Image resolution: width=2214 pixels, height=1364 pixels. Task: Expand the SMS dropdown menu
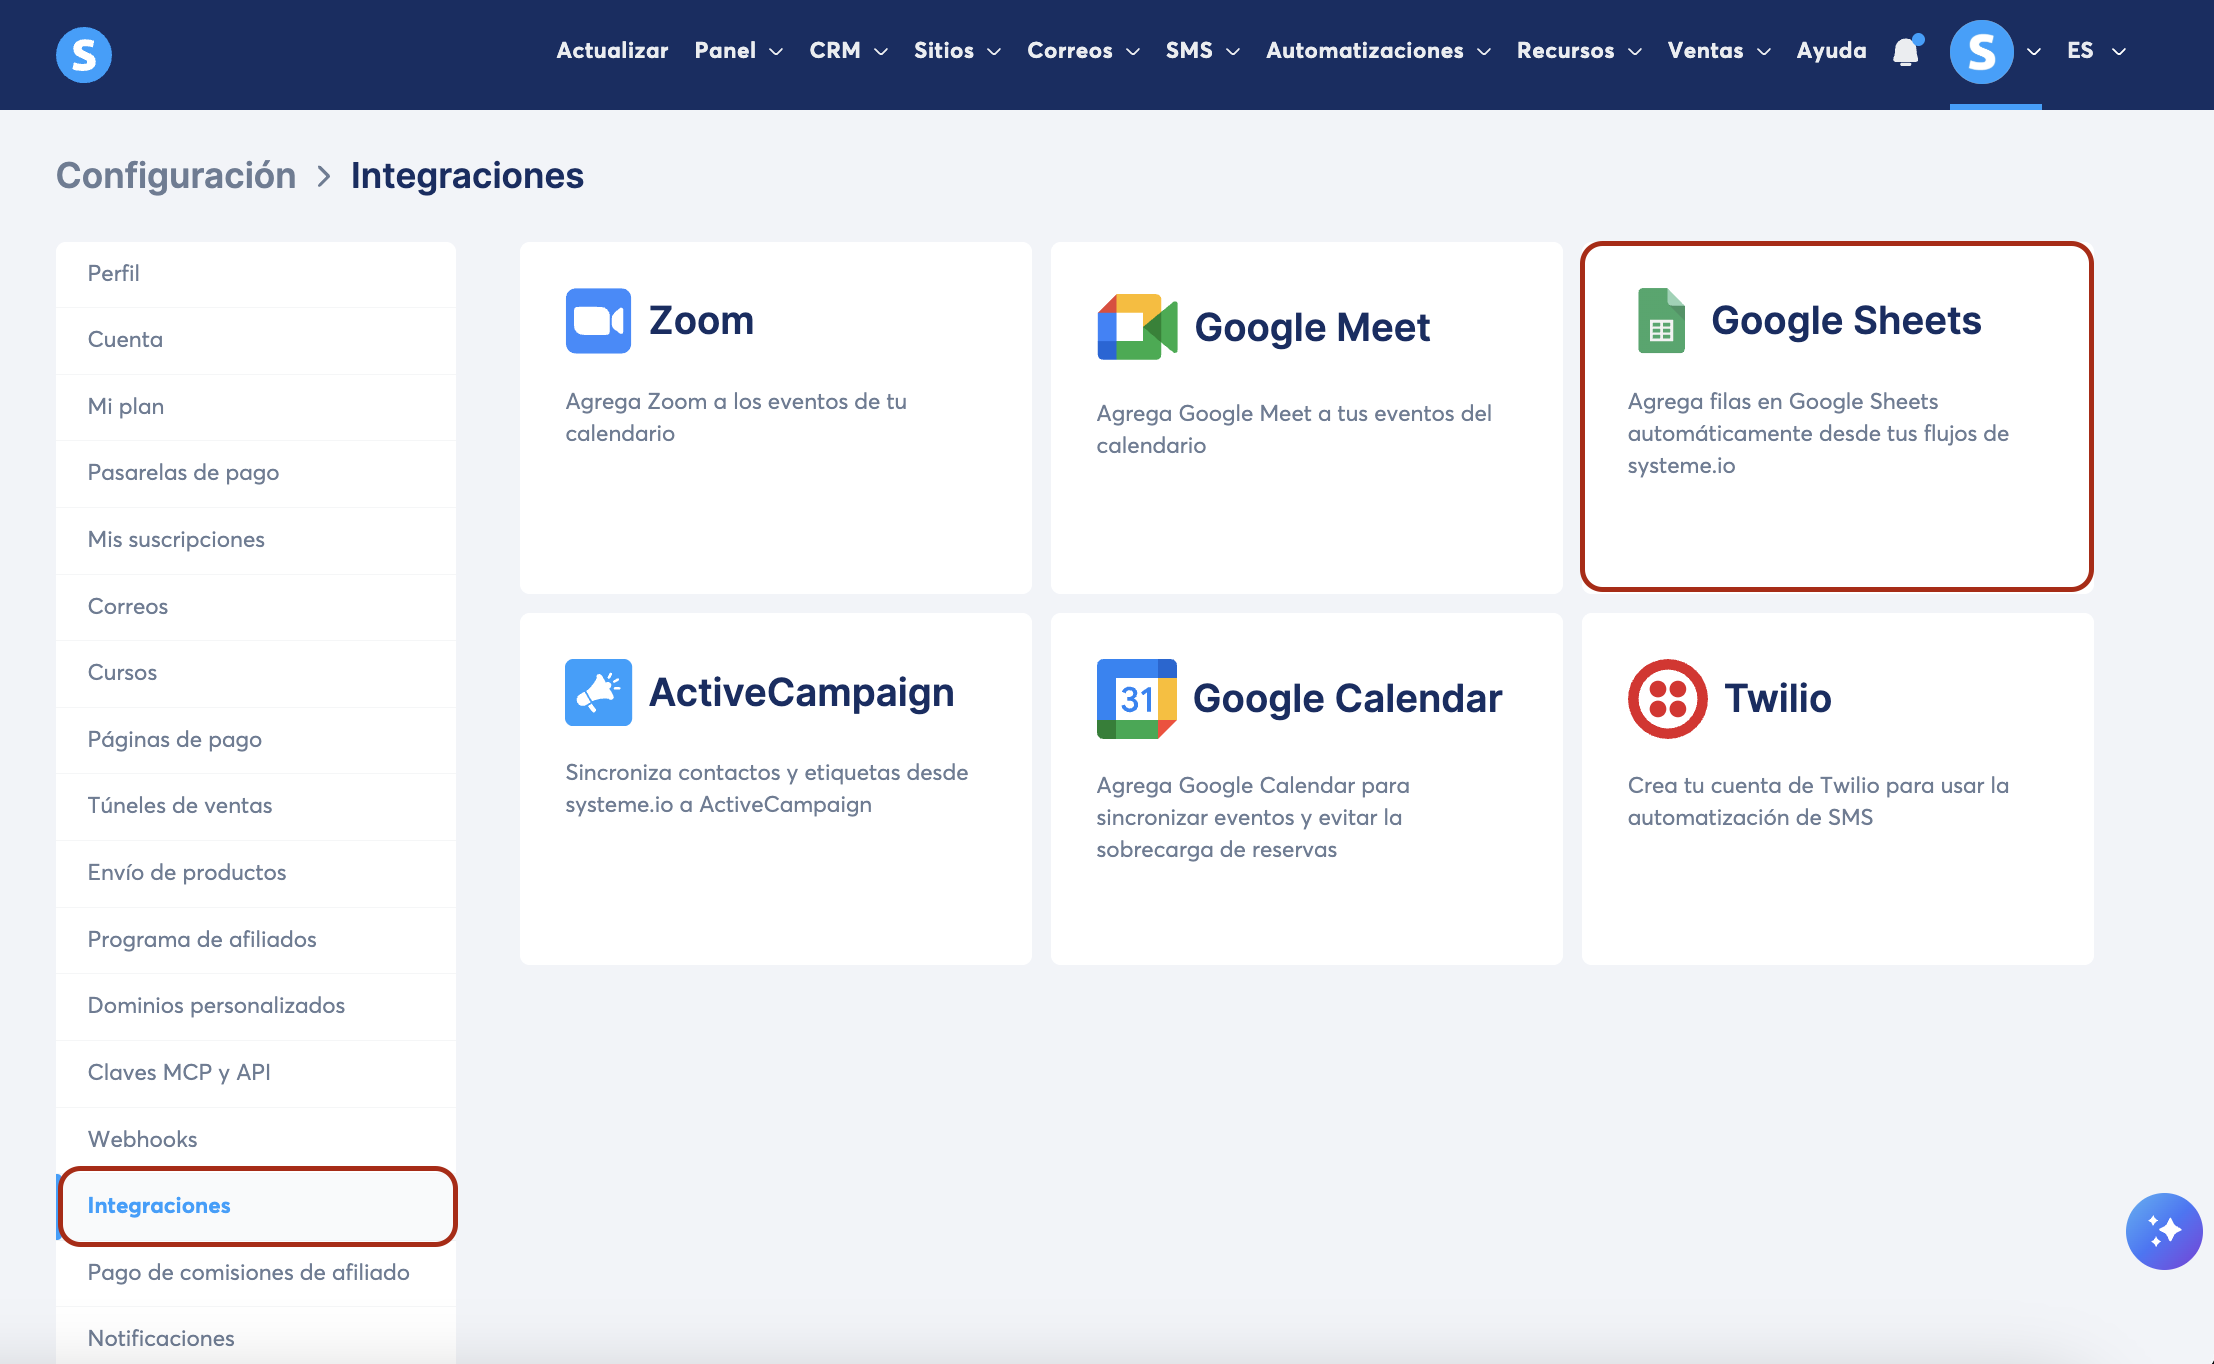click(x=1203, y=50)
